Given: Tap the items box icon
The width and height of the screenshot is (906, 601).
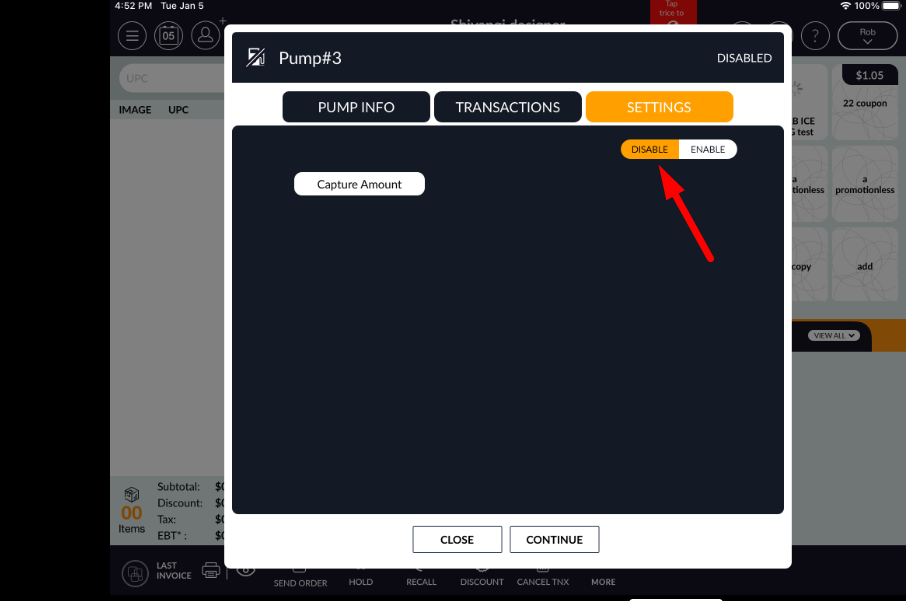Looking at the screenshot, I should click(x=131, y=495).
